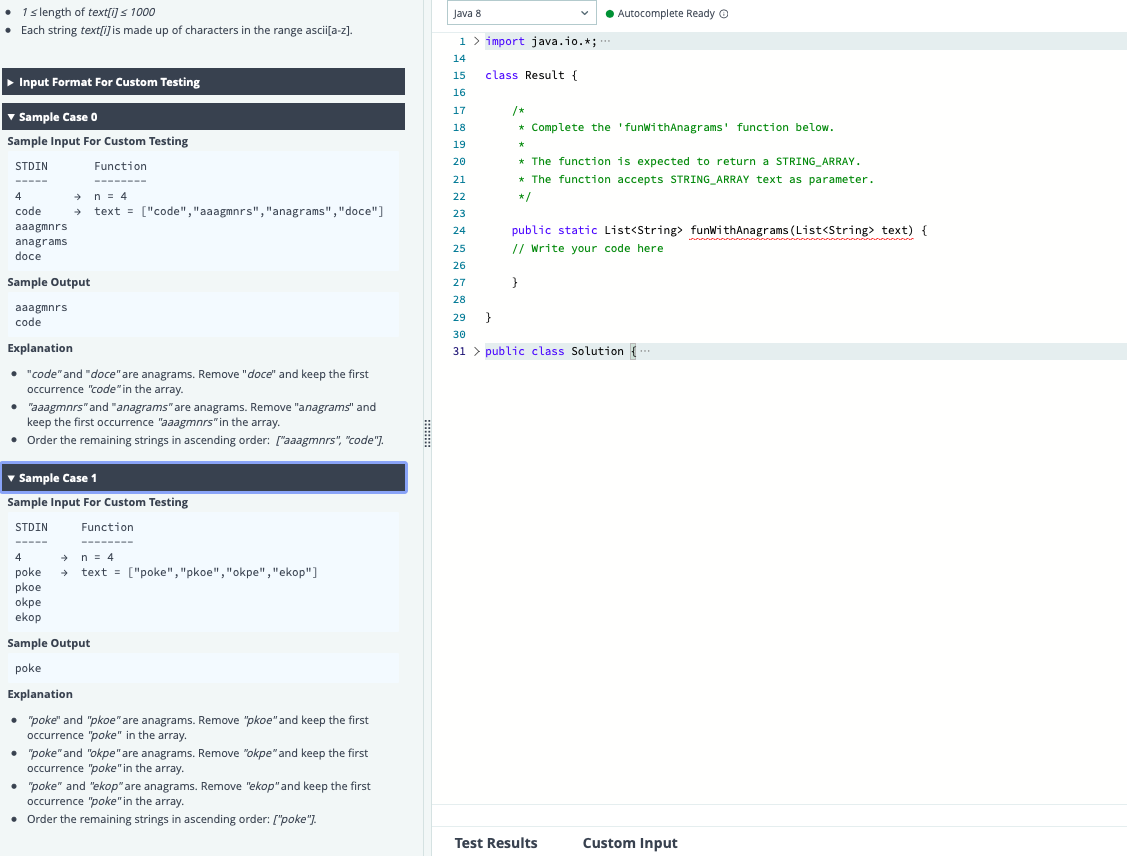Expand Input Format For Custom Testing section

click(x=203, y=82)
